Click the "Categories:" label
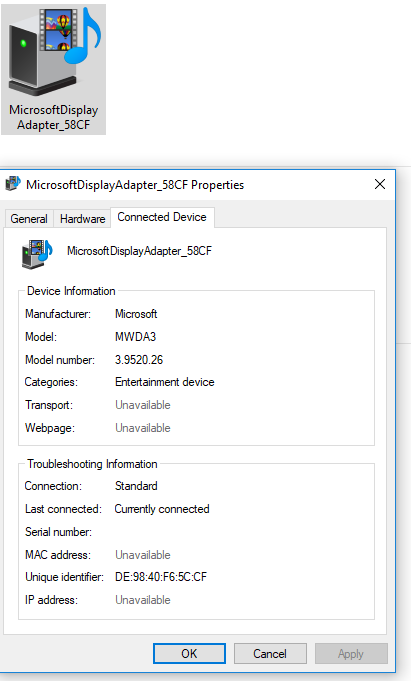Screen dimensions: 411x681 [x=51, y=382]
